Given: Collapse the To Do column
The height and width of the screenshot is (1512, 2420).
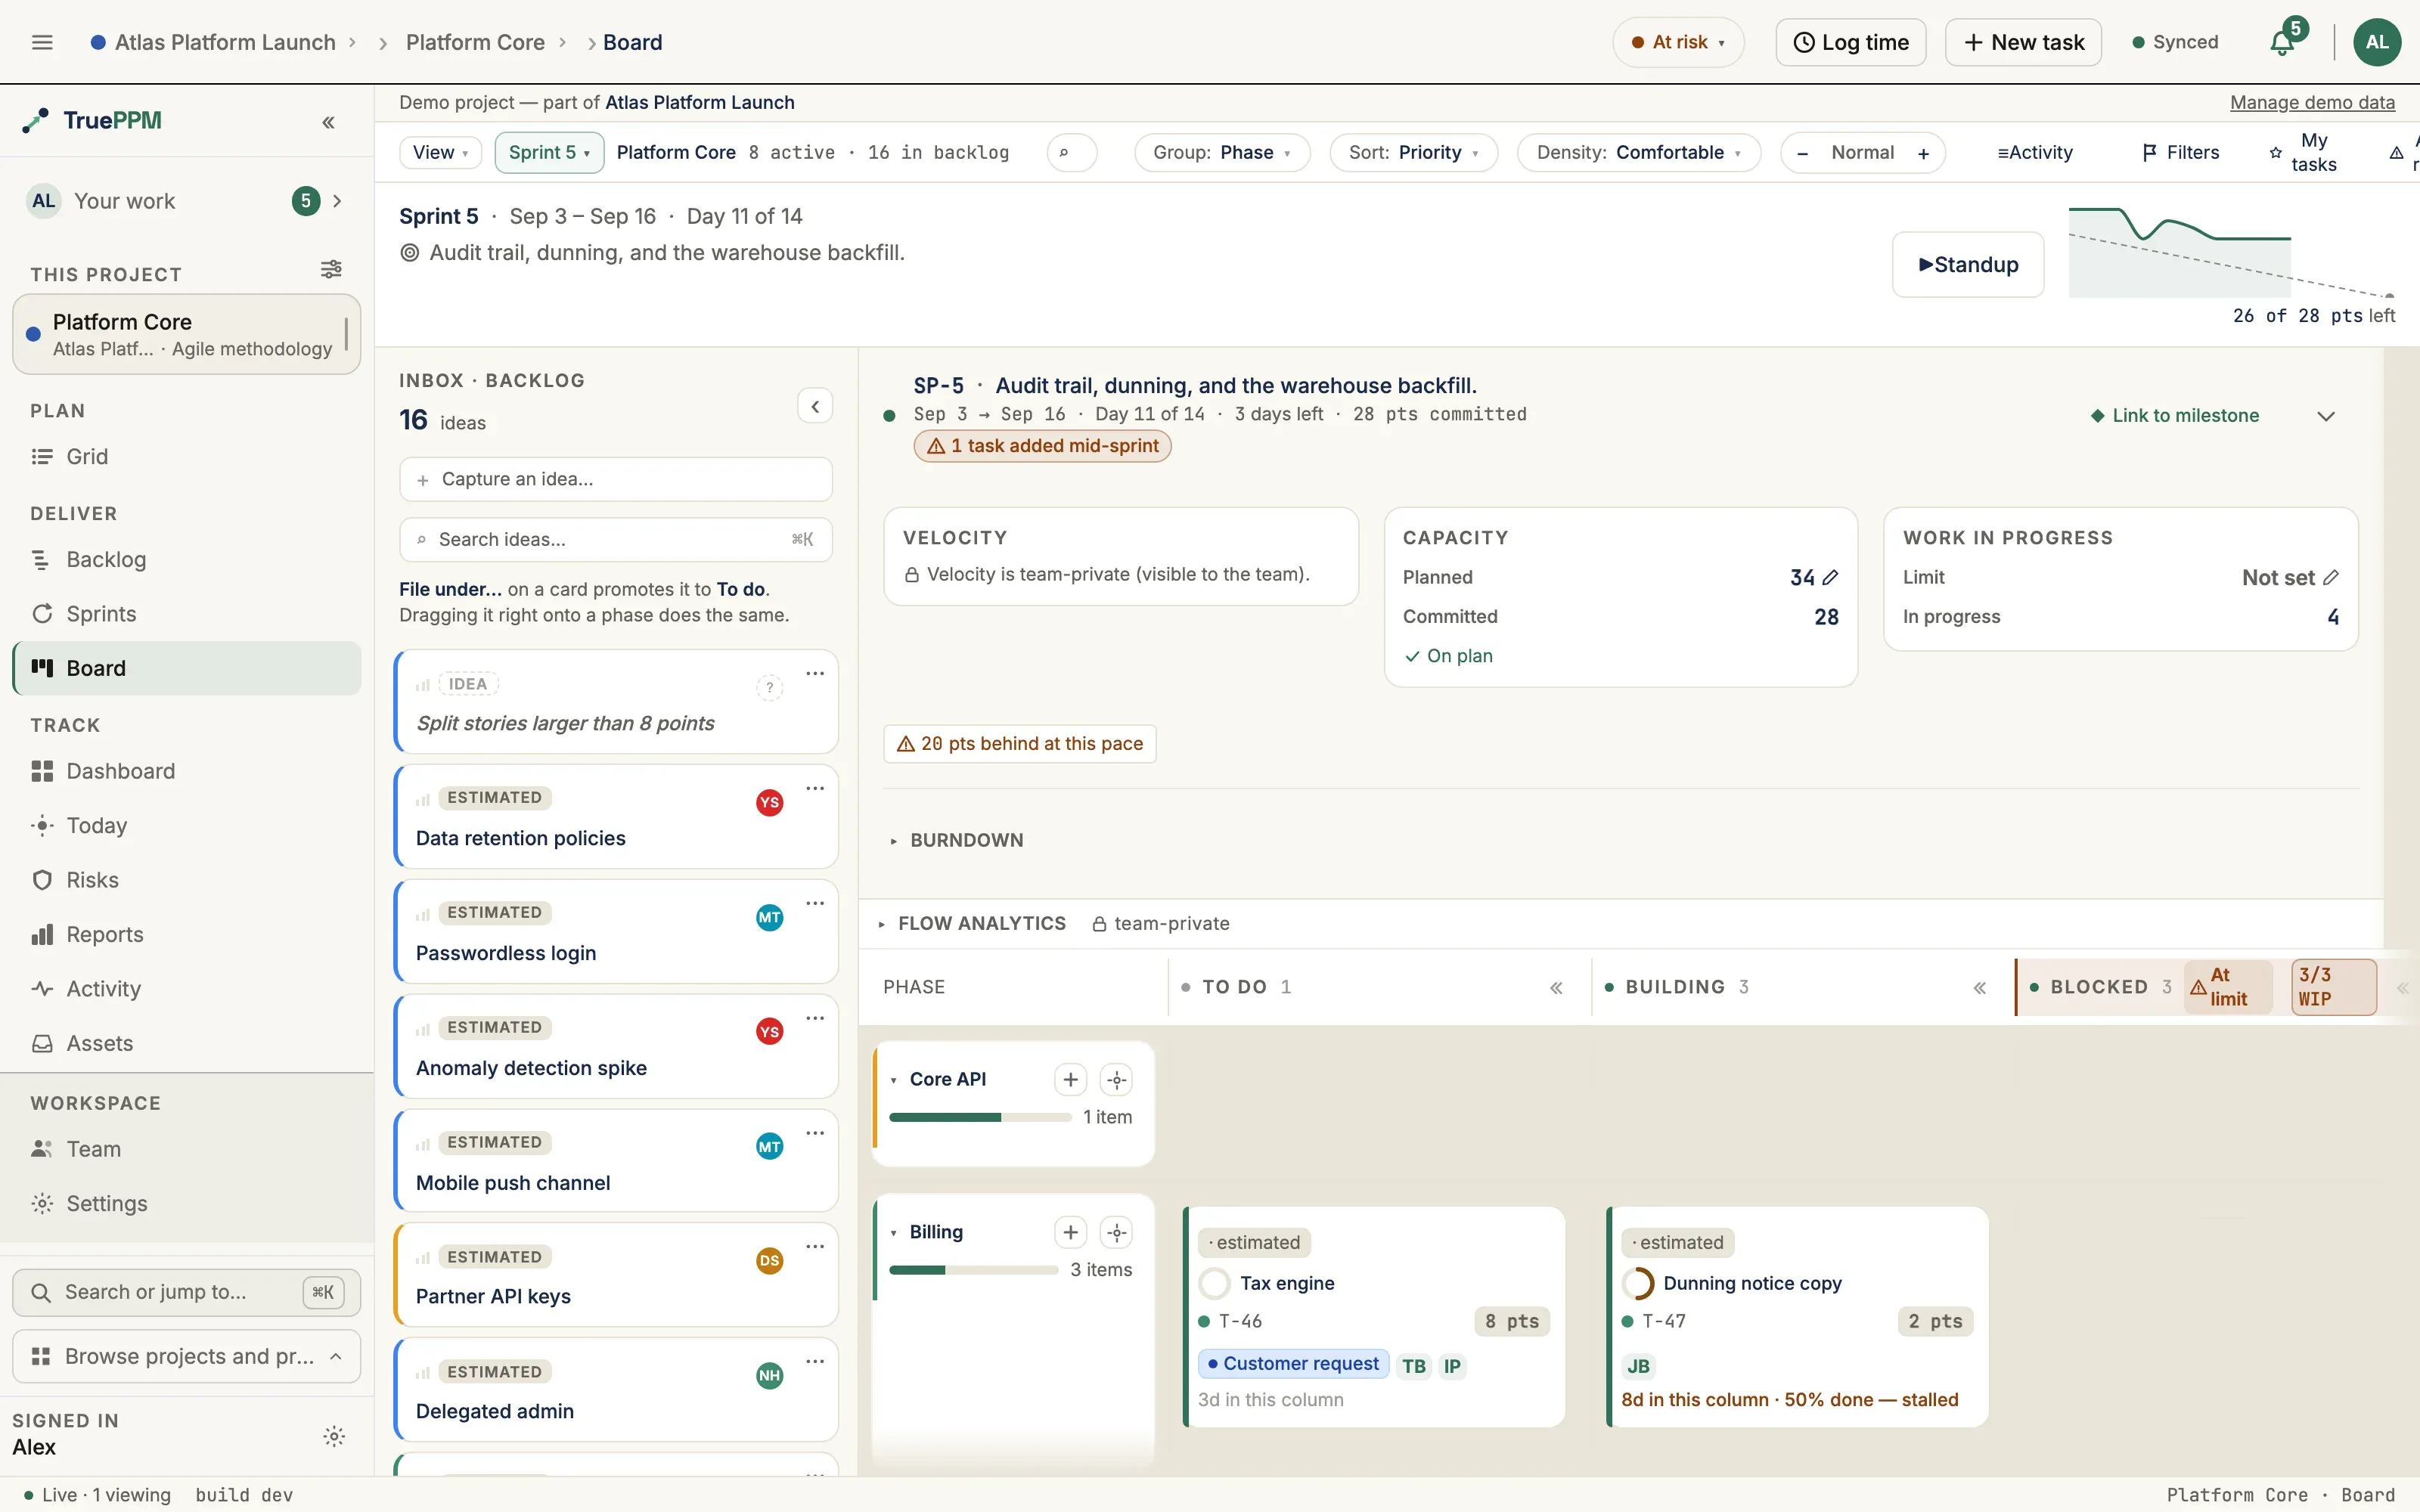Looking at the screenshot, I should tap(1556, 988).
